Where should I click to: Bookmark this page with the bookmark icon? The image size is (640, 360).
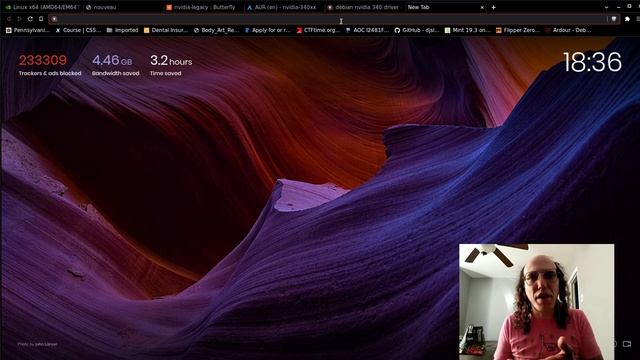[41, 19]
